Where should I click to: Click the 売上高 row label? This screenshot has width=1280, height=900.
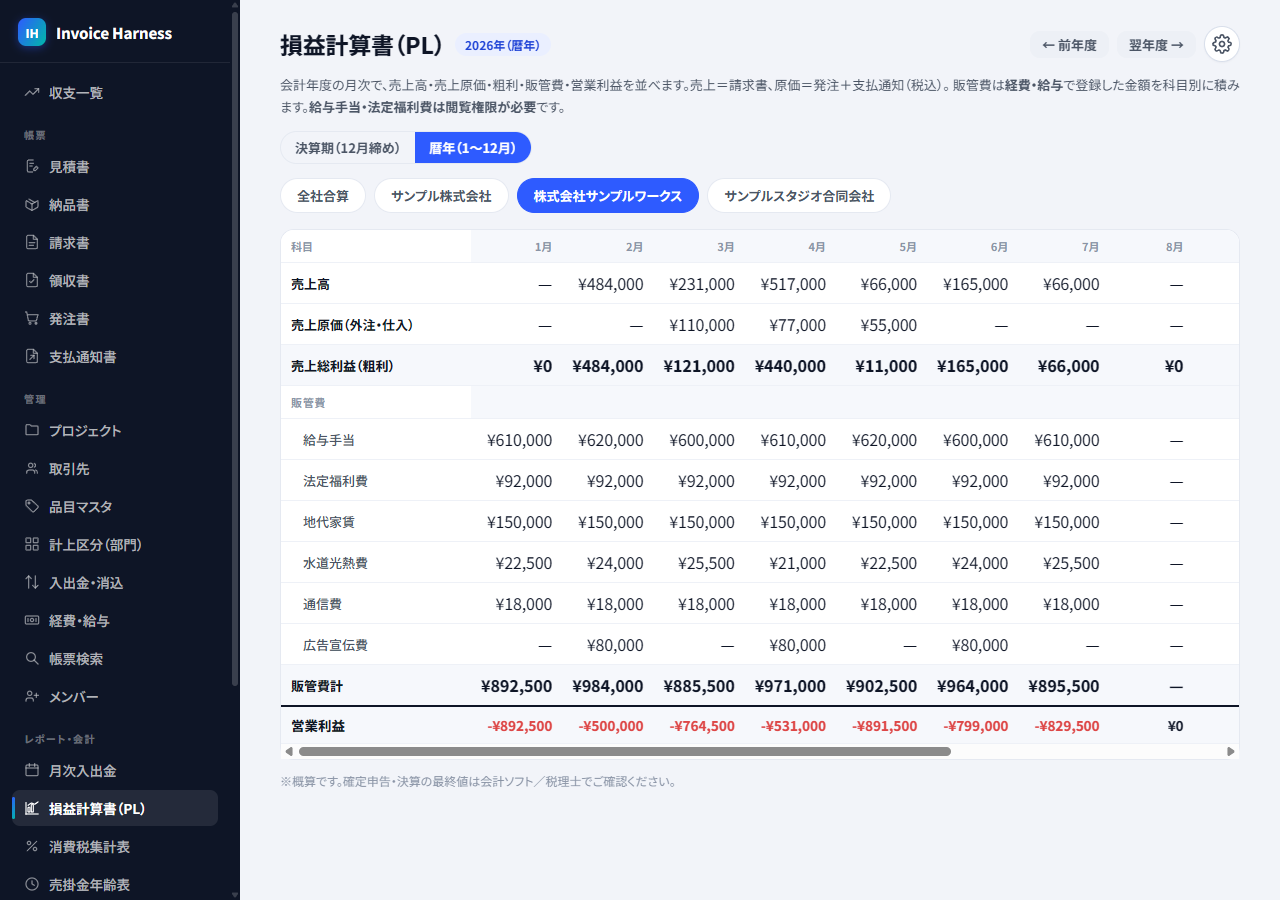[310, 284]
